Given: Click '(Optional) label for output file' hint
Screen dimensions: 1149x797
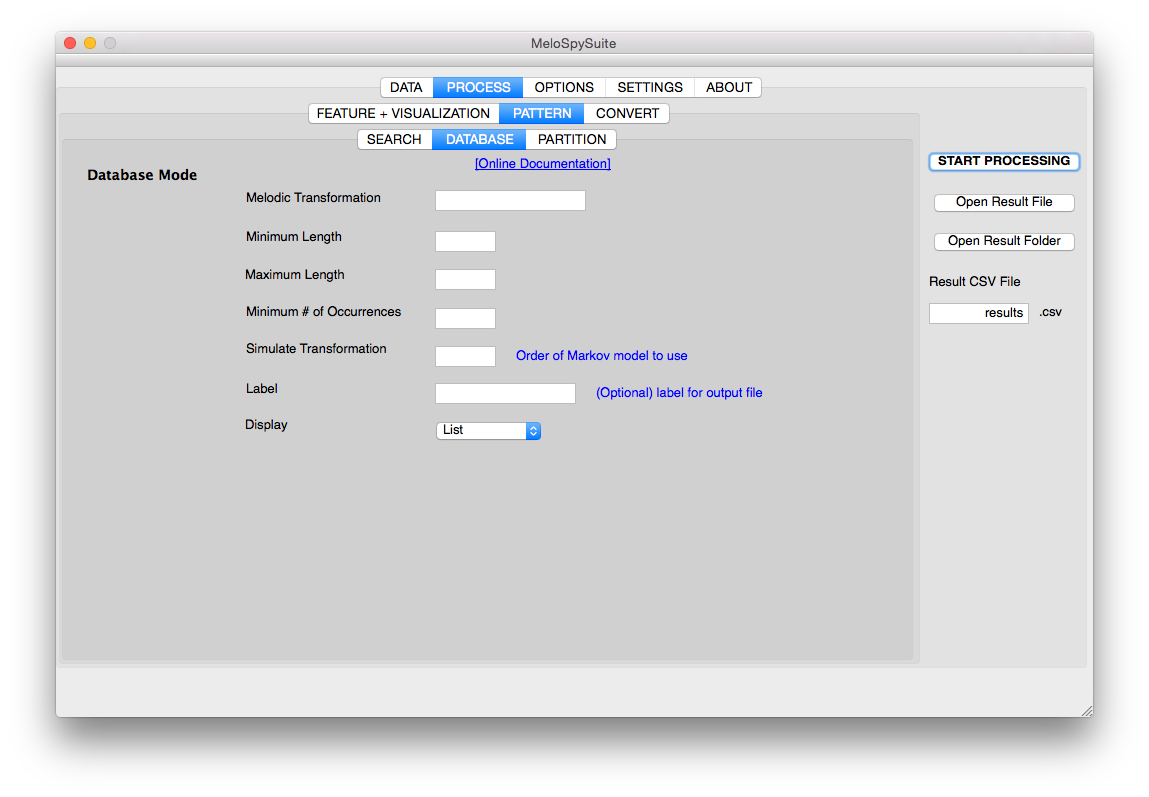Looking at the screenshot, I should 679,393.
